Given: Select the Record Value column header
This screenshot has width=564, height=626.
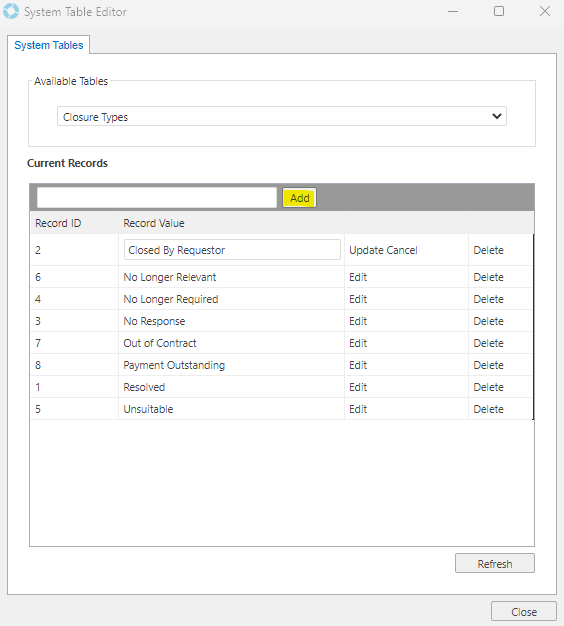Looking at the screenshot, I should coord(154,223).
